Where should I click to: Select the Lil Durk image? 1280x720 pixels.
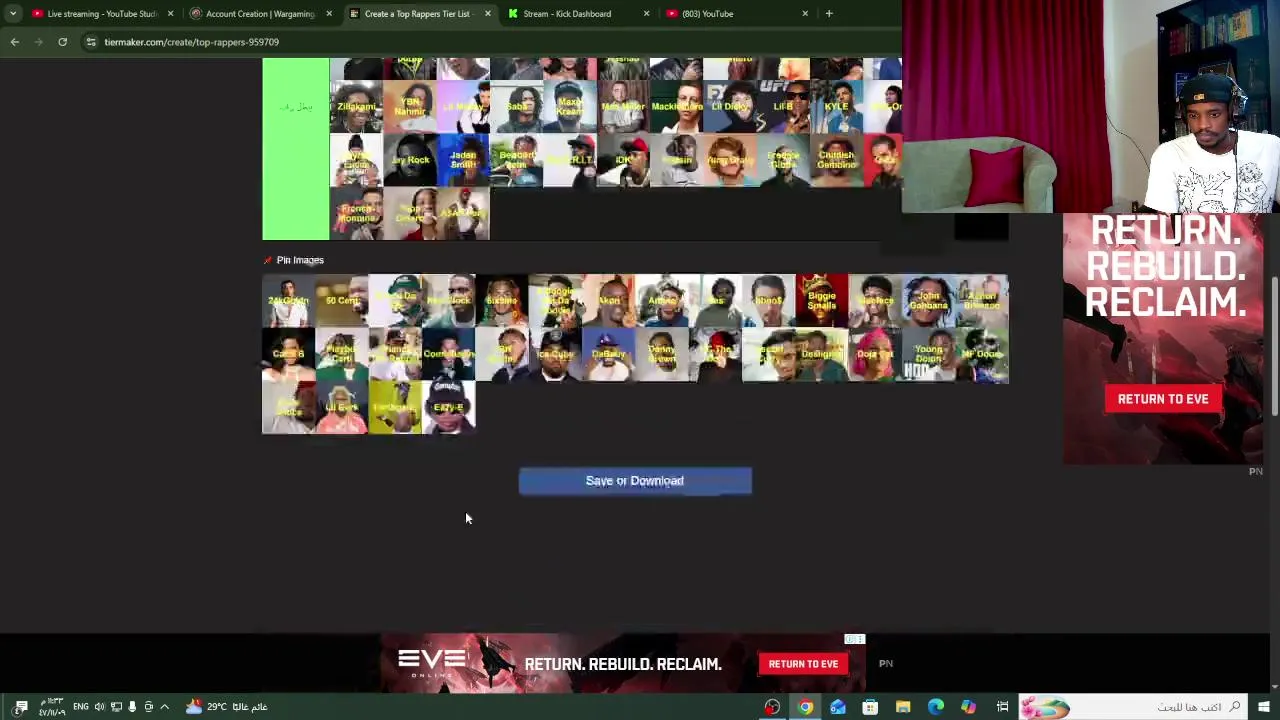pos(342,408)
